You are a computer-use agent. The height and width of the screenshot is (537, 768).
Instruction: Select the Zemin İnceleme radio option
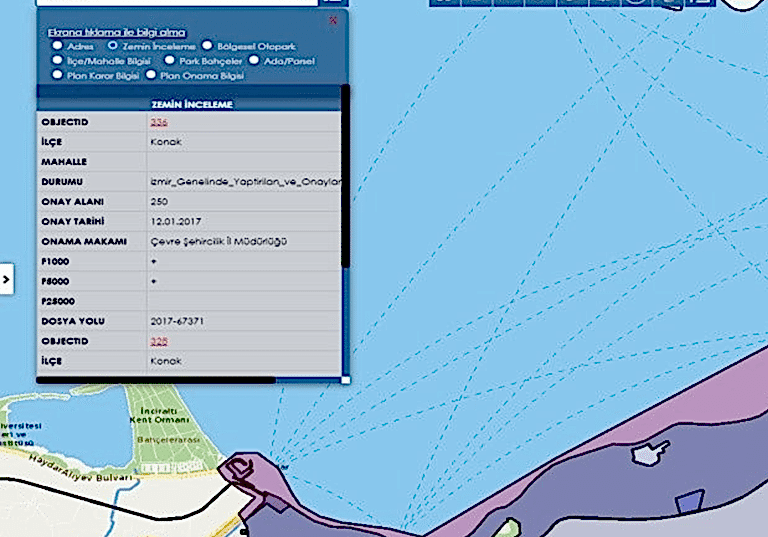click(x=113, y=45)
